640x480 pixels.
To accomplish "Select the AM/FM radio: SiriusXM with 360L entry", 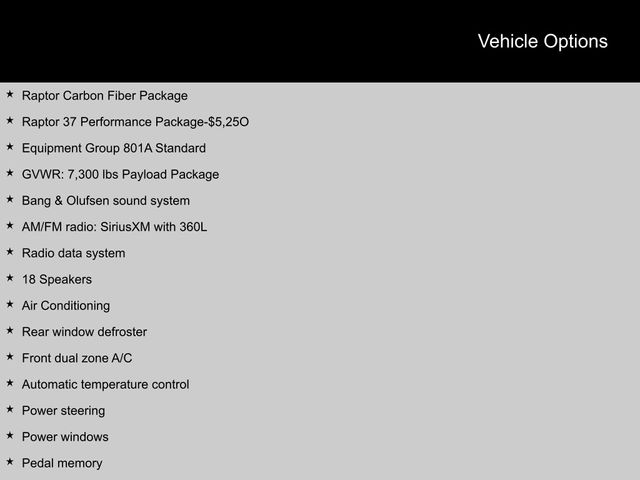I will (114, 227).
